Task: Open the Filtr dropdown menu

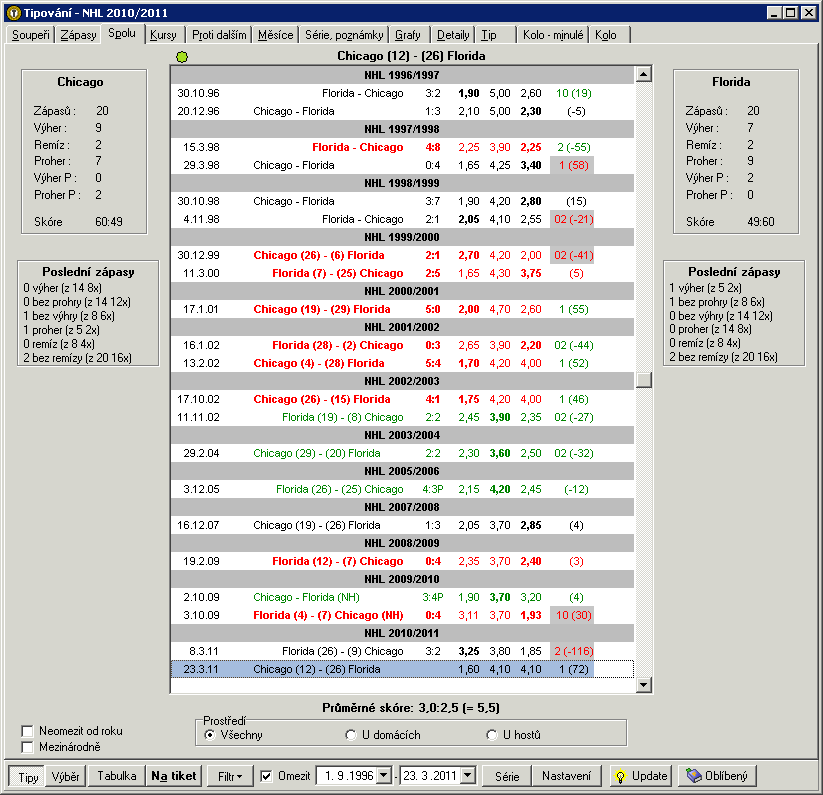Action: [x=230, y=776]
